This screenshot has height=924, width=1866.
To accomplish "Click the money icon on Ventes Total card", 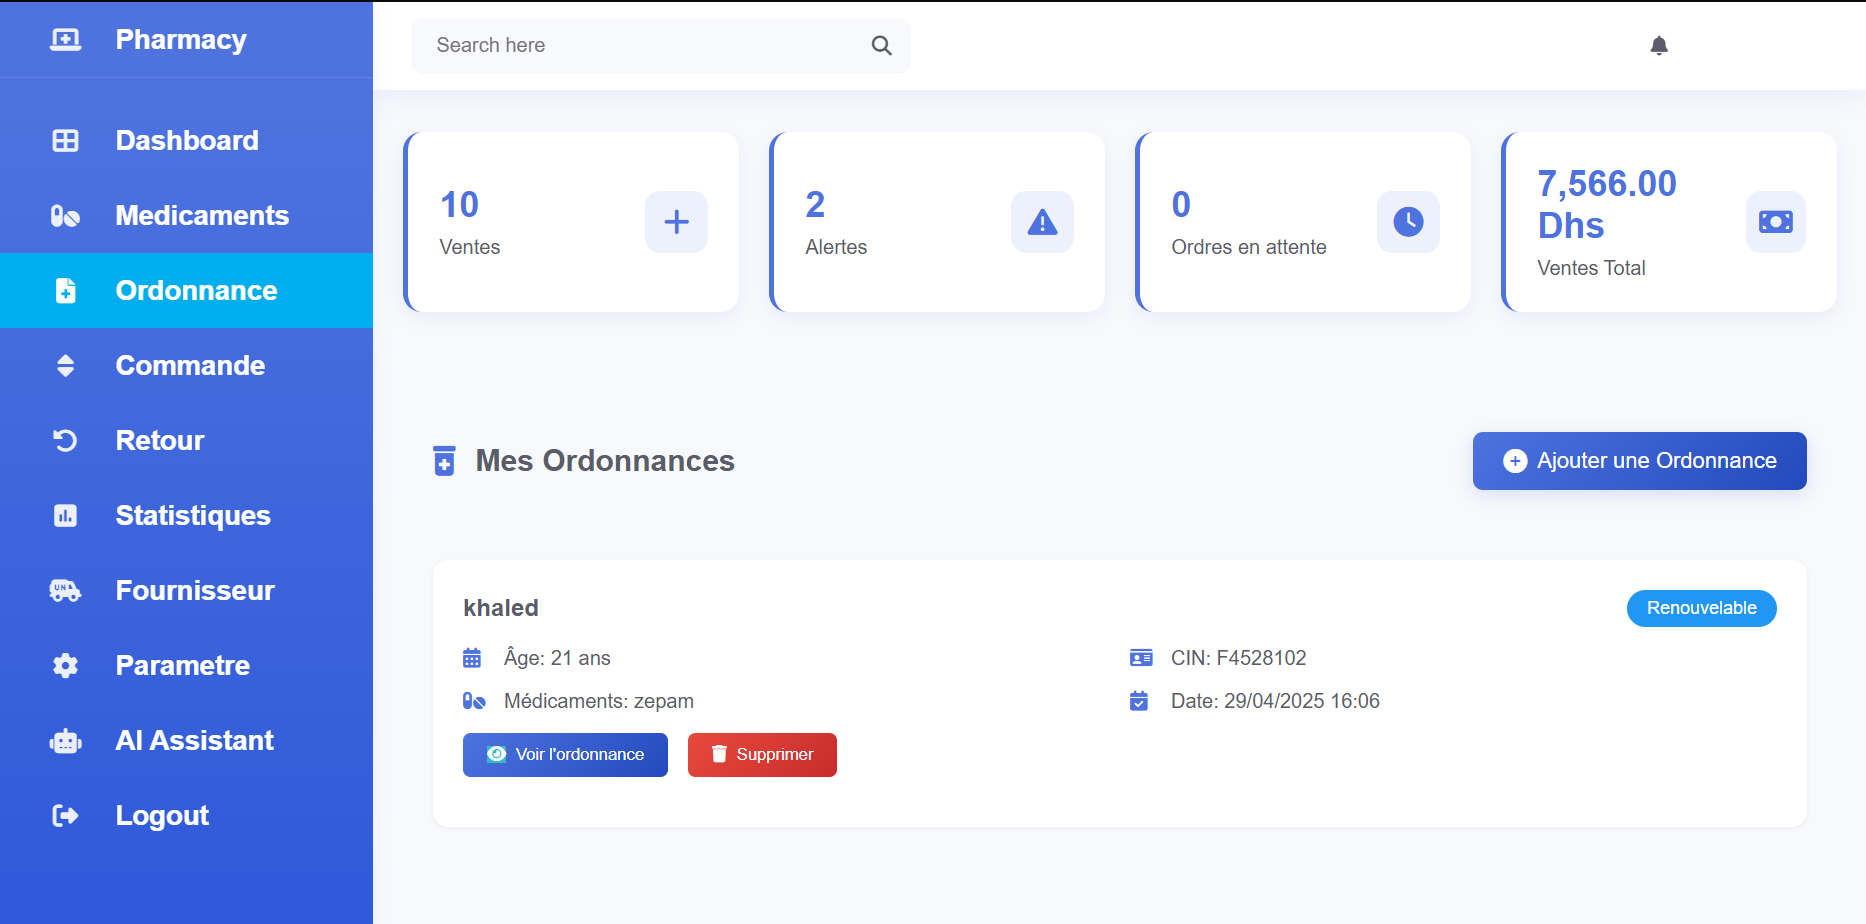I will [1775, 222].
